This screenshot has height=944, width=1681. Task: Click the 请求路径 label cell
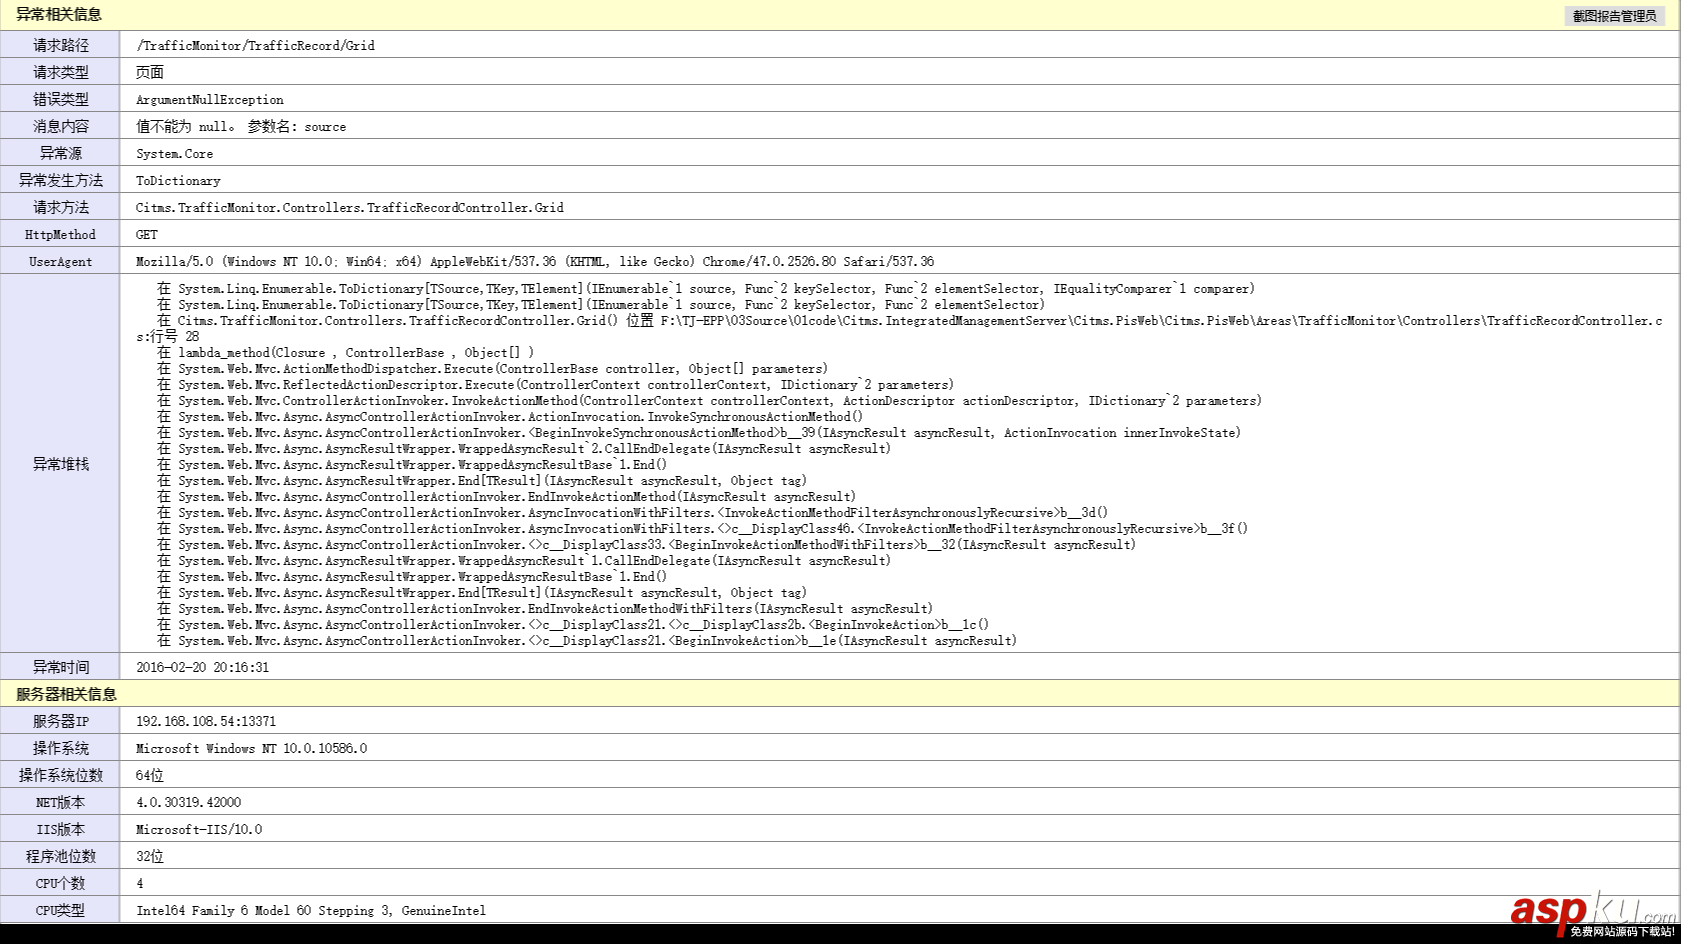60,45
